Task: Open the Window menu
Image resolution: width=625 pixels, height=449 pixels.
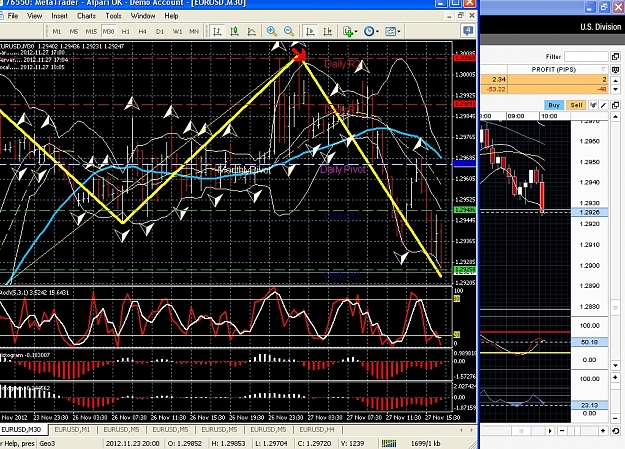Action: pos(143,16)
